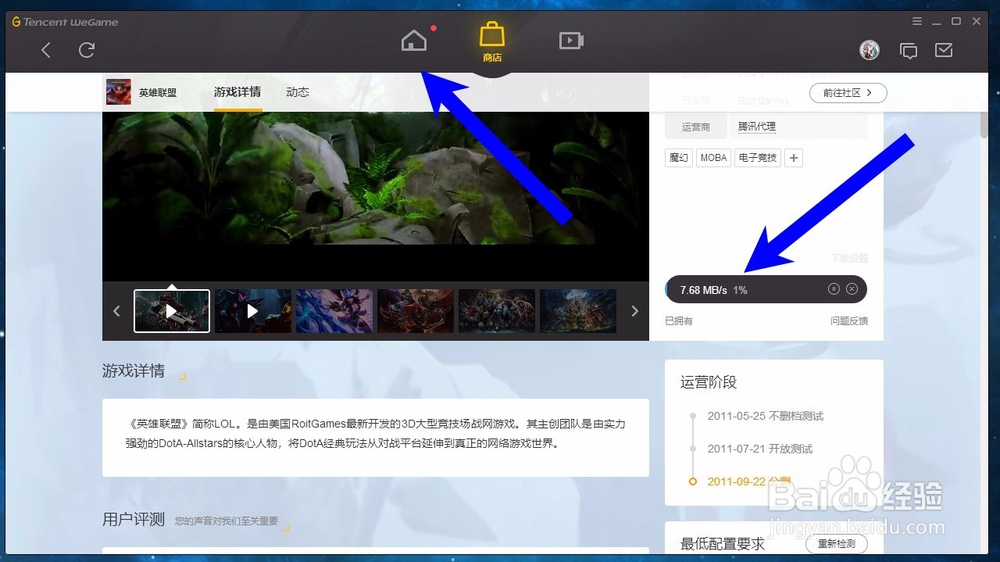This screenshot has height=562, width=1000.
Task: Play the second video thumbnail
Action: [253, 311]
